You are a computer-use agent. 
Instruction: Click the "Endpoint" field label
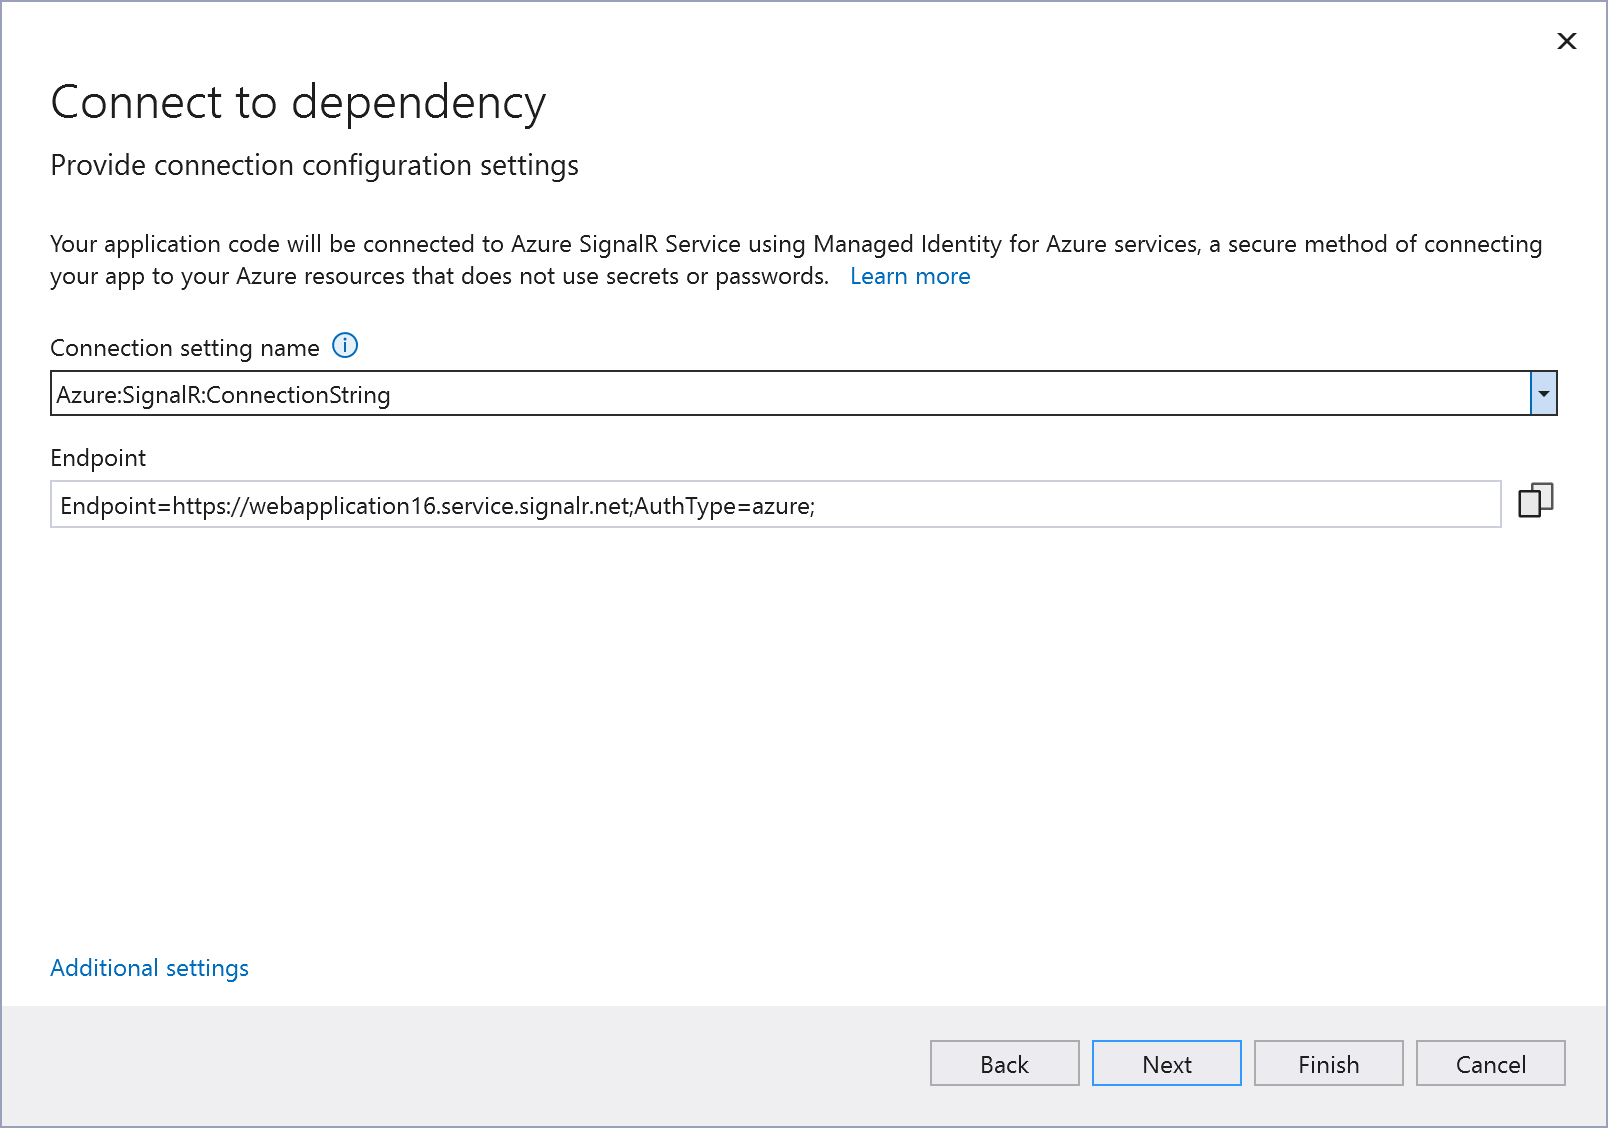coord(98,458)
